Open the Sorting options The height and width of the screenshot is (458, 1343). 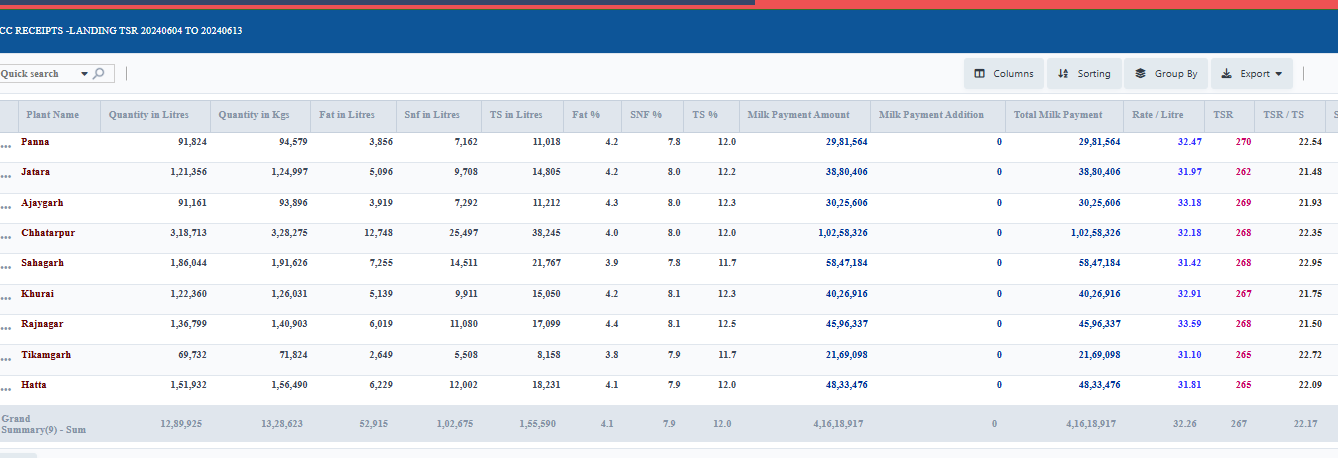[1084, 74]
